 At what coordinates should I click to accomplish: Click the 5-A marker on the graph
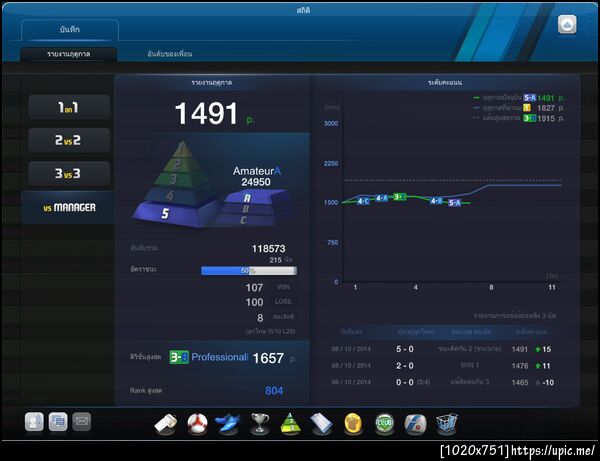[455, 203]
